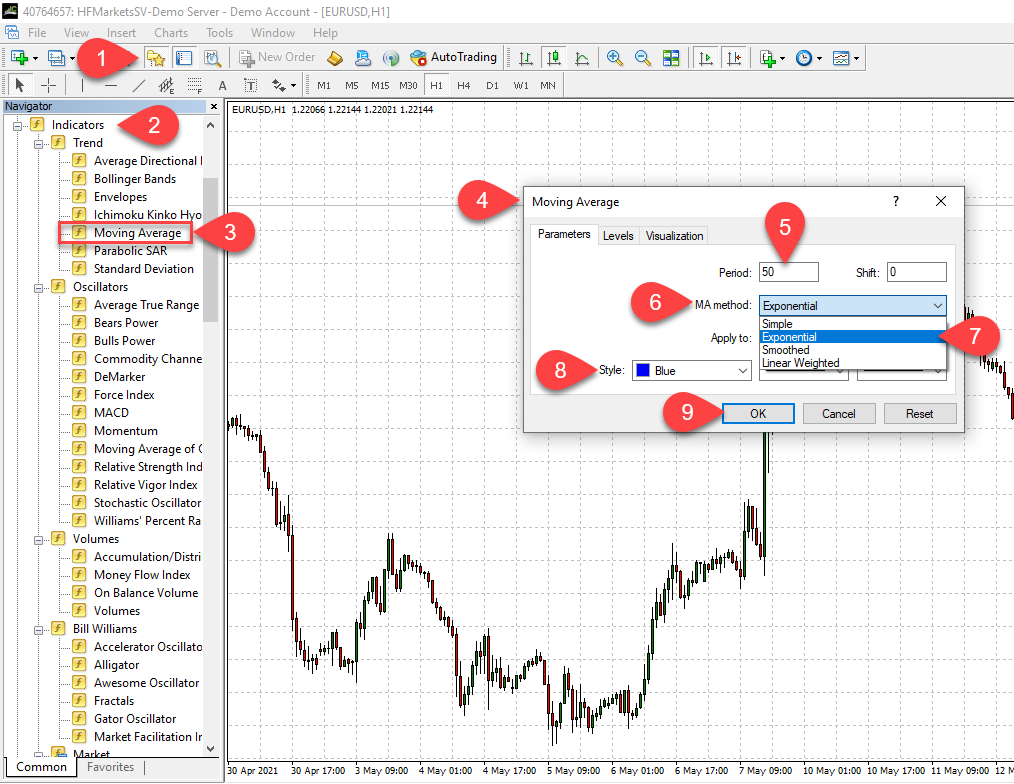Screen dimensions: 1014x784
Task: Toggle the AutoTrading button
Action: click(453, 58)
